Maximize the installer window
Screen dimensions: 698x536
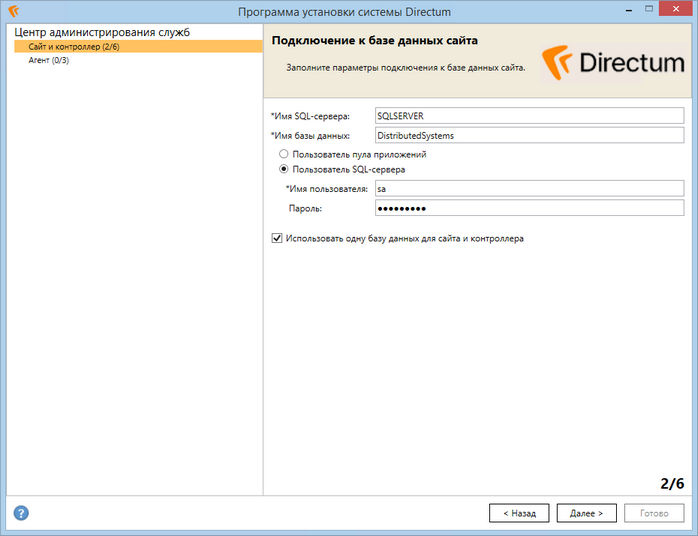649,9
